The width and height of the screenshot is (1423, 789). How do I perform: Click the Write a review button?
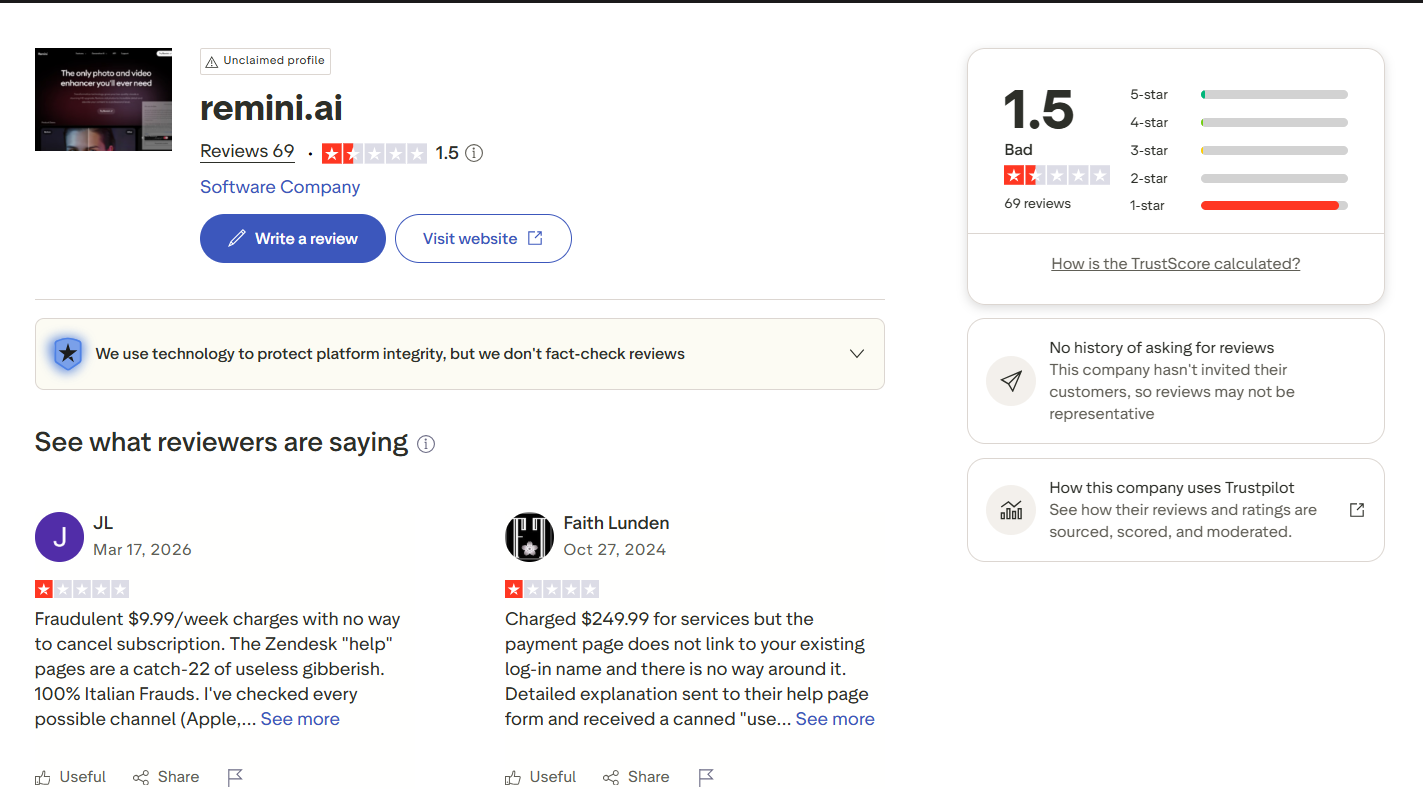pyautogui.click(x=292, y=238)
